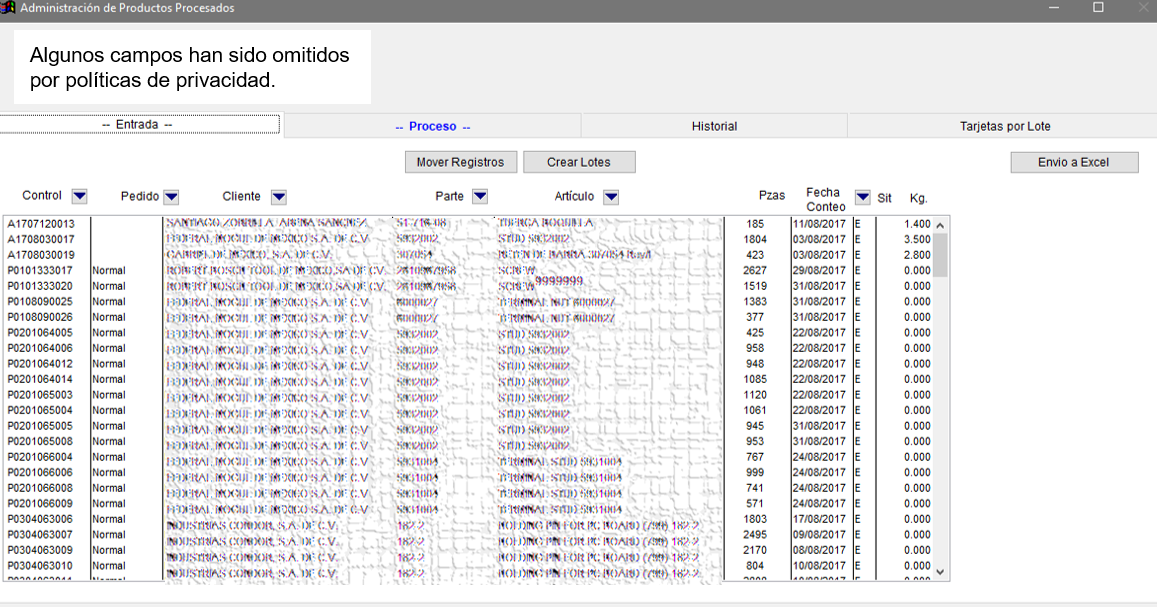Open the Historial tab

click(x=714, y=126)
